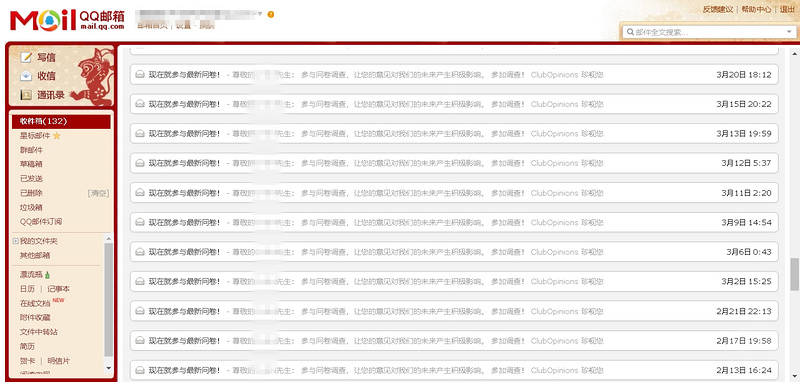Click envelope icon of 3月9日 14:54 email
Viewport: 800px width, 382px height.
(x=139, y=222)
